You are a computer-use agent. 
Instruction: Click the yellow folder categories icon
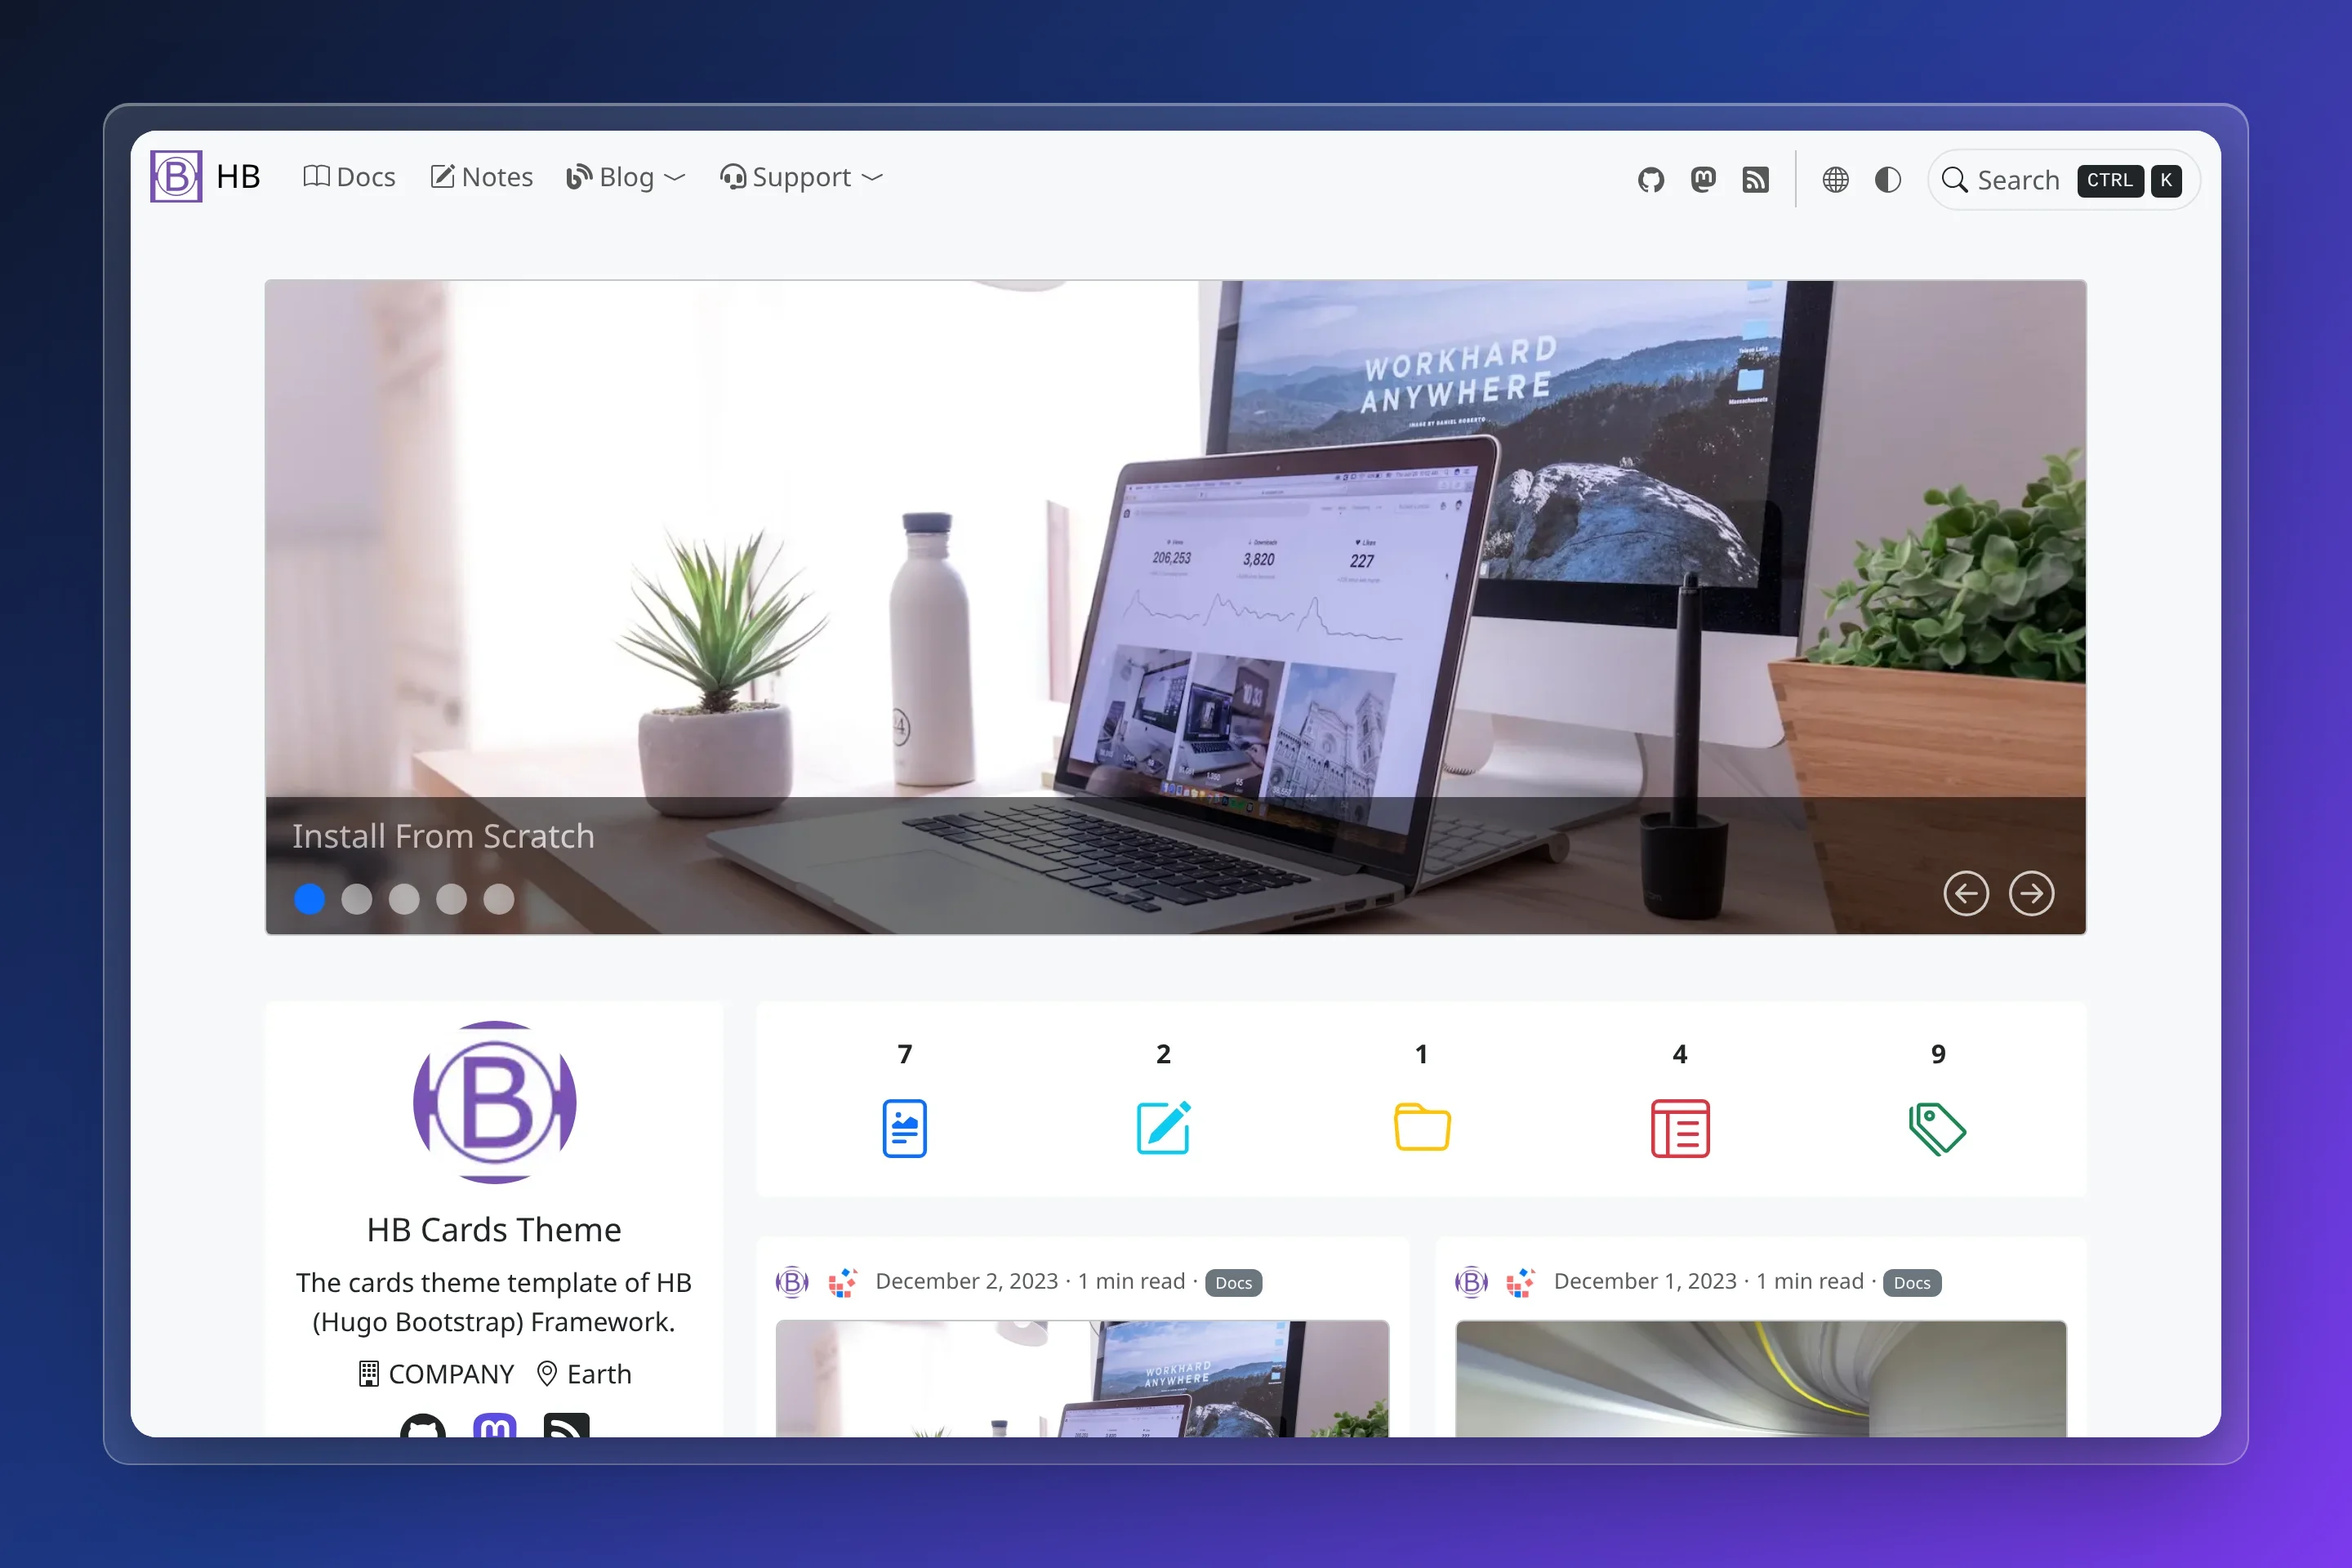pyautogui.click(x=1422, y=1127)
